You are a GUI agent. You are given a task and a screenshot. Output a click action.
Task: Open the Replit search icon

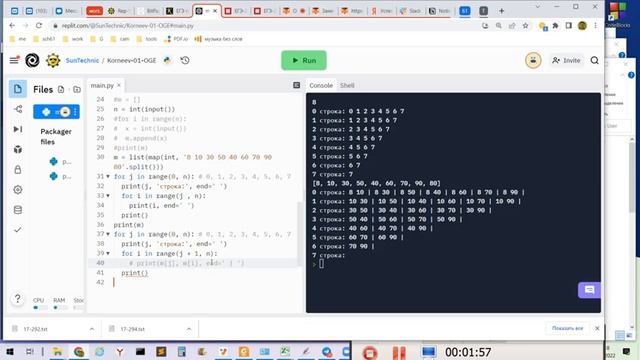(594, 60)
